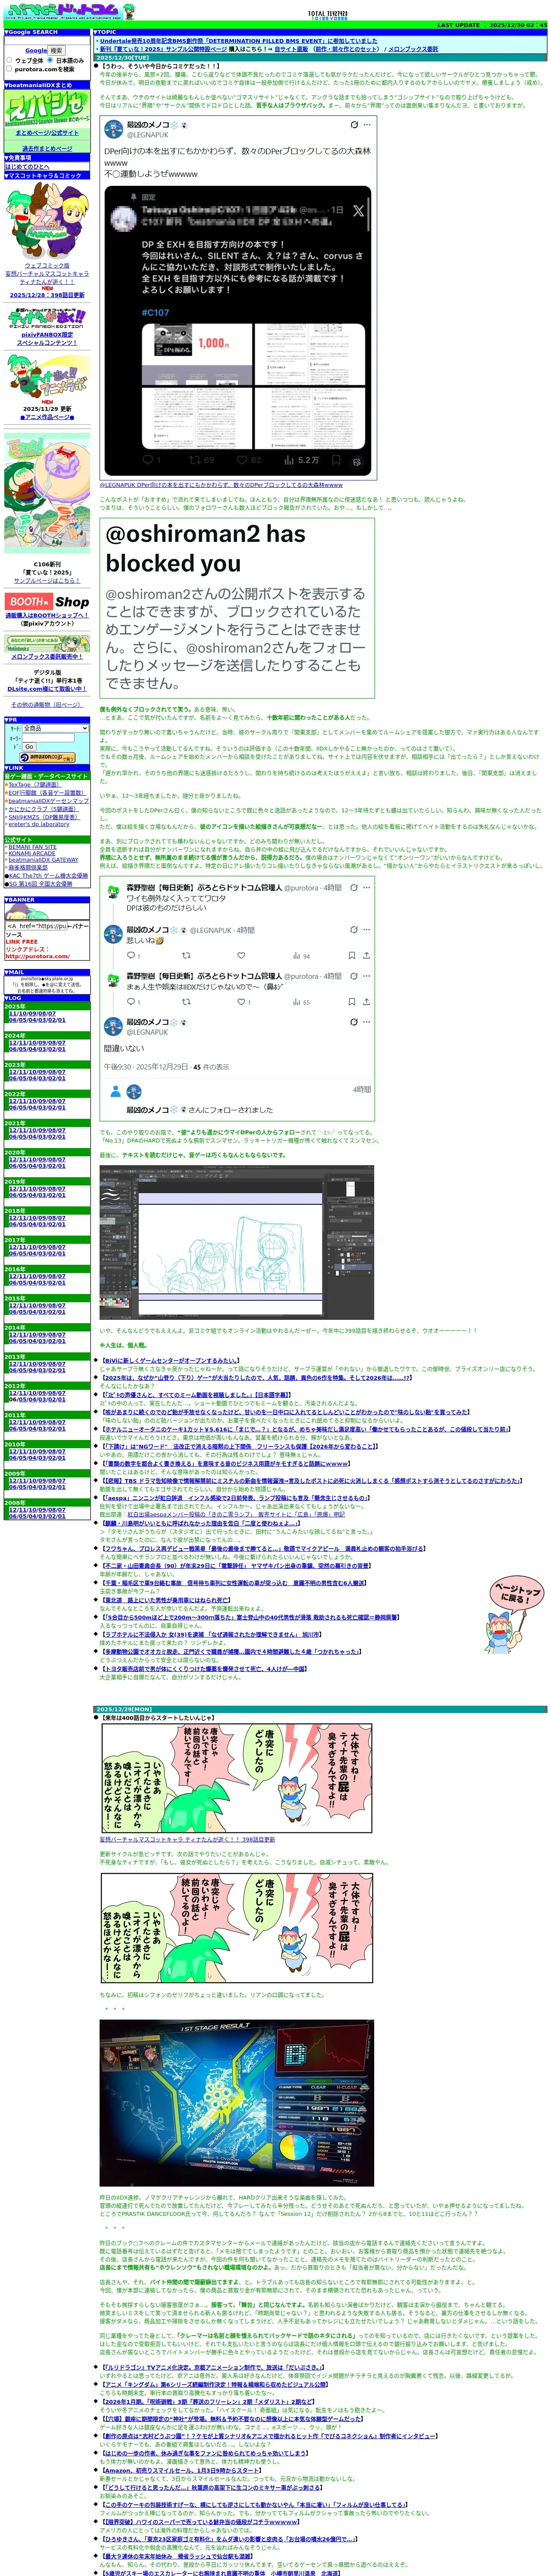Open SNJ@KMZS（DP難易度表） link

click(44, 817)
